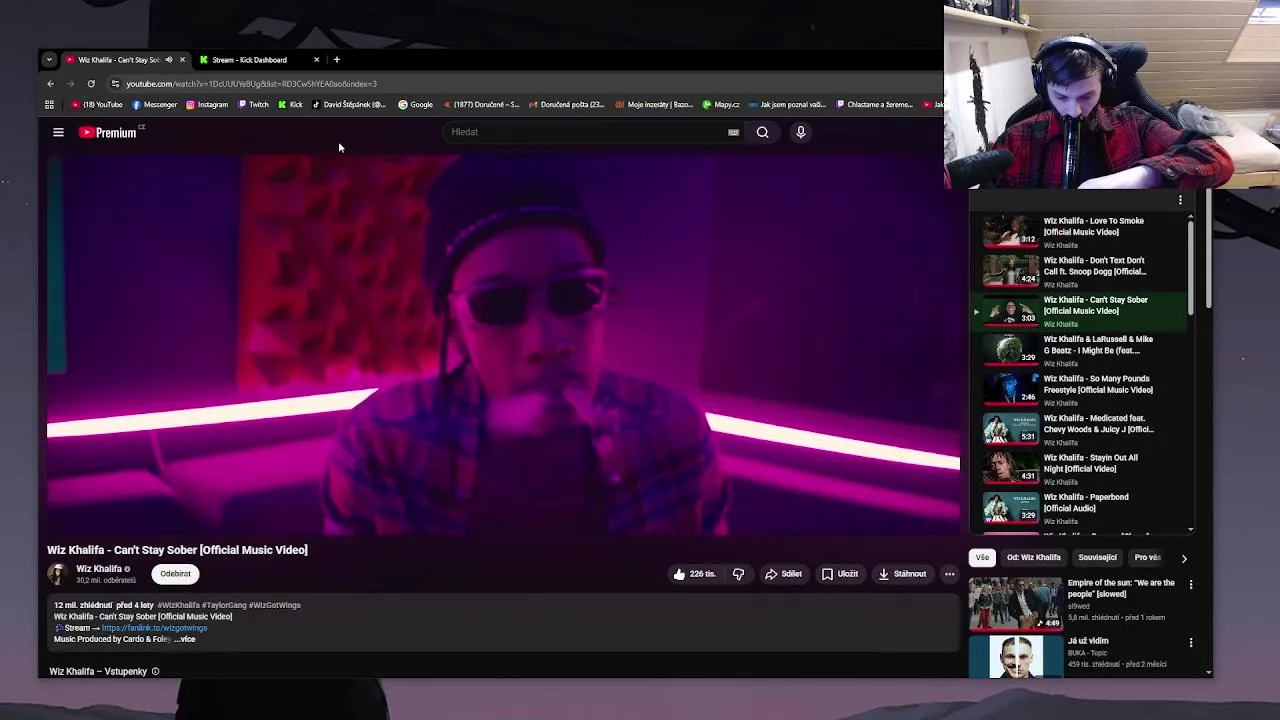1280x720 pixels.
Task: Mute the tab using its speaker icon
Action: (x=168, y=60)
